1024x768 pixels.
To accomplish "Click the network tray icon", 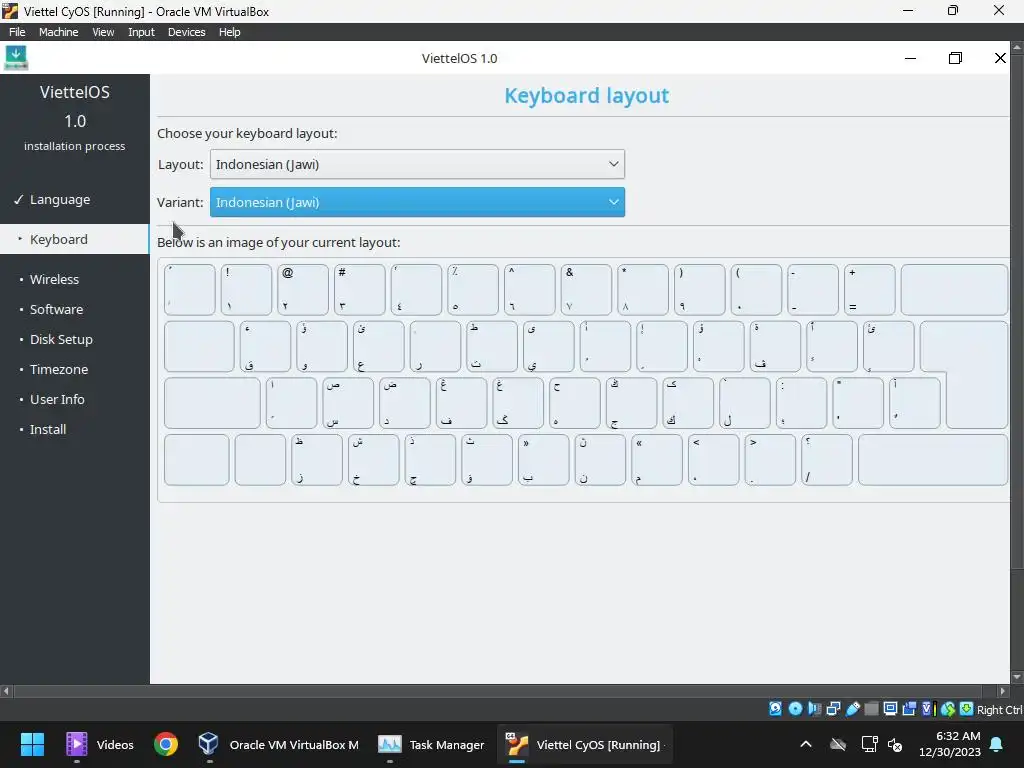I will pyautogui.click(x=869, y=744).
